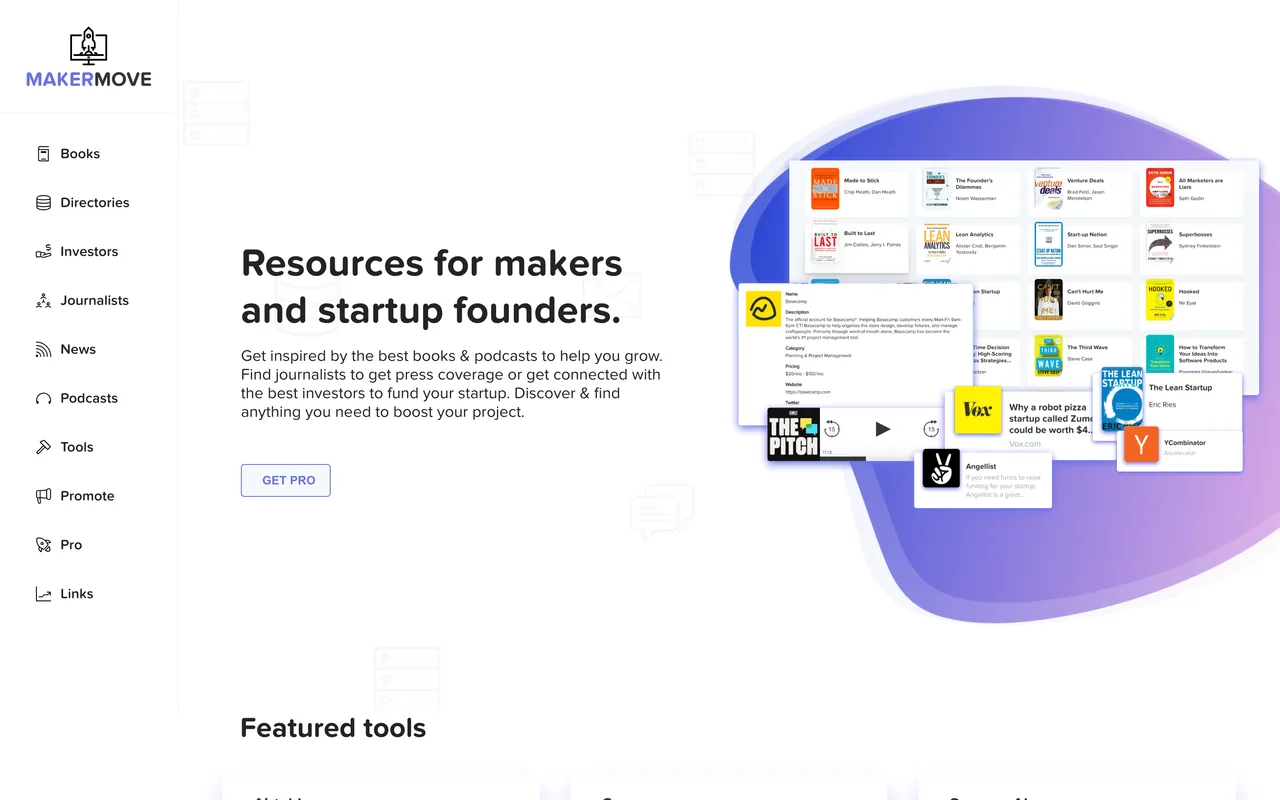Open the Books section in sidebar
Image resolution: width=1280 pixels, height=800 pixels.
point(80,154)
